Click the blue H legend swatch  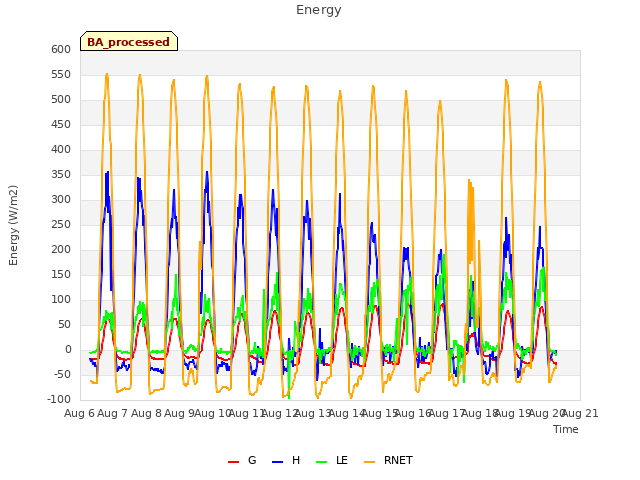click(x=278, y=461)
